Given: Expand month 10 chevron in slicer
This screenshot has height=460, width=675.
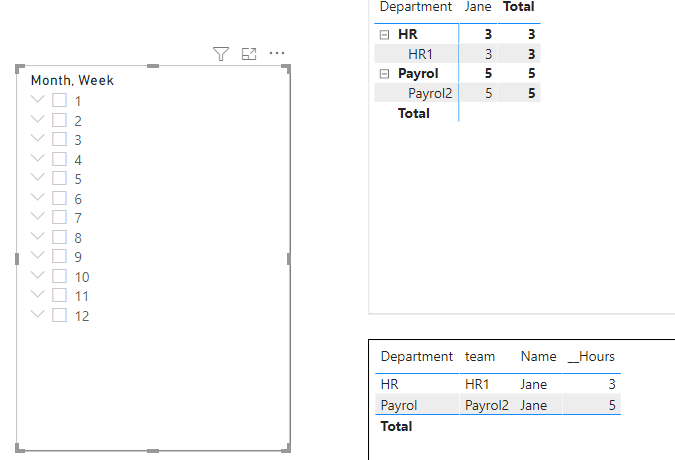Looking at the screenshot, I should (x=38, y=275).
